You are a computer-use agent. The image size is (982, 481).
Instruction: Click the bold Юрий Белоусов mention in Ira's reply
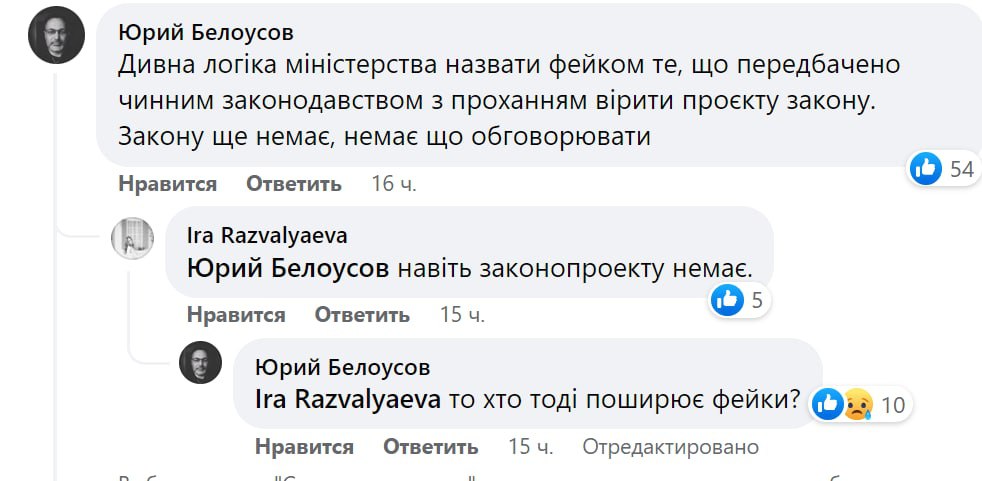click(288, 269)
